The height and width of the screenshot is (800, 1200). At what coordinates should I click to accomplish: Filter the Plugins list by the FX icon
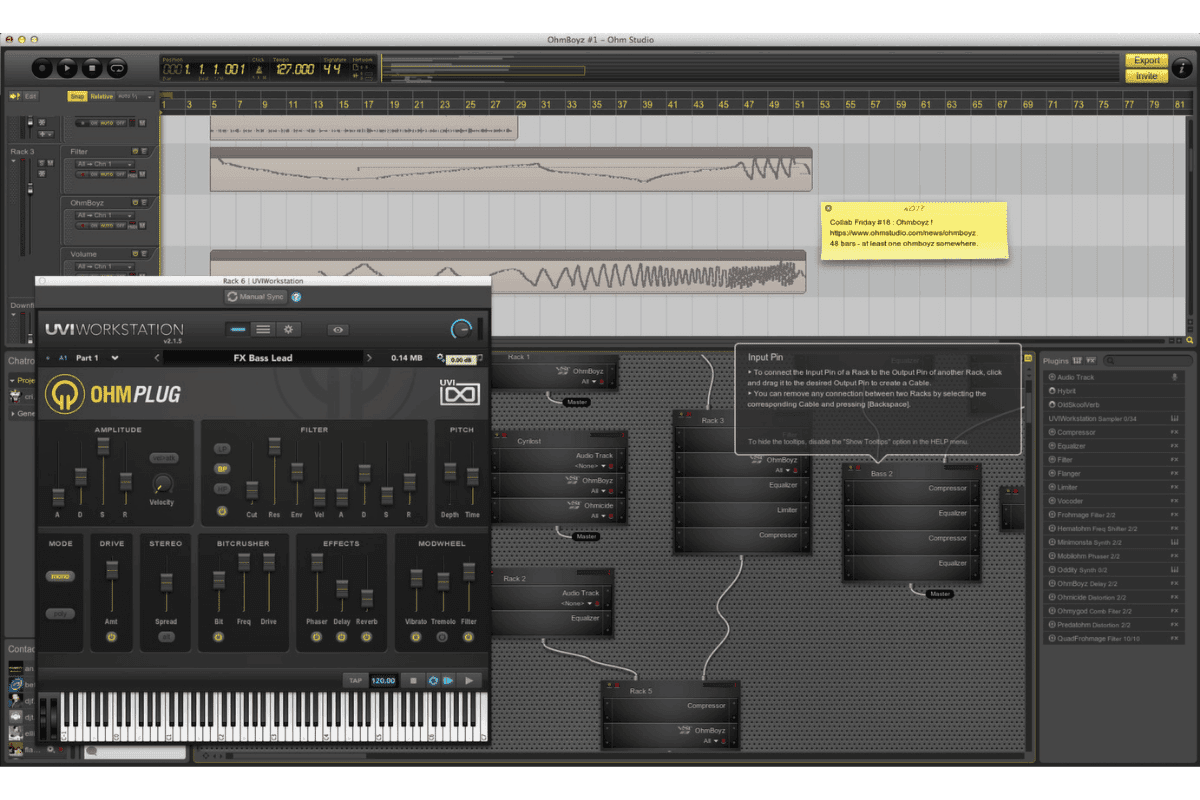[x=1089, y=360]
